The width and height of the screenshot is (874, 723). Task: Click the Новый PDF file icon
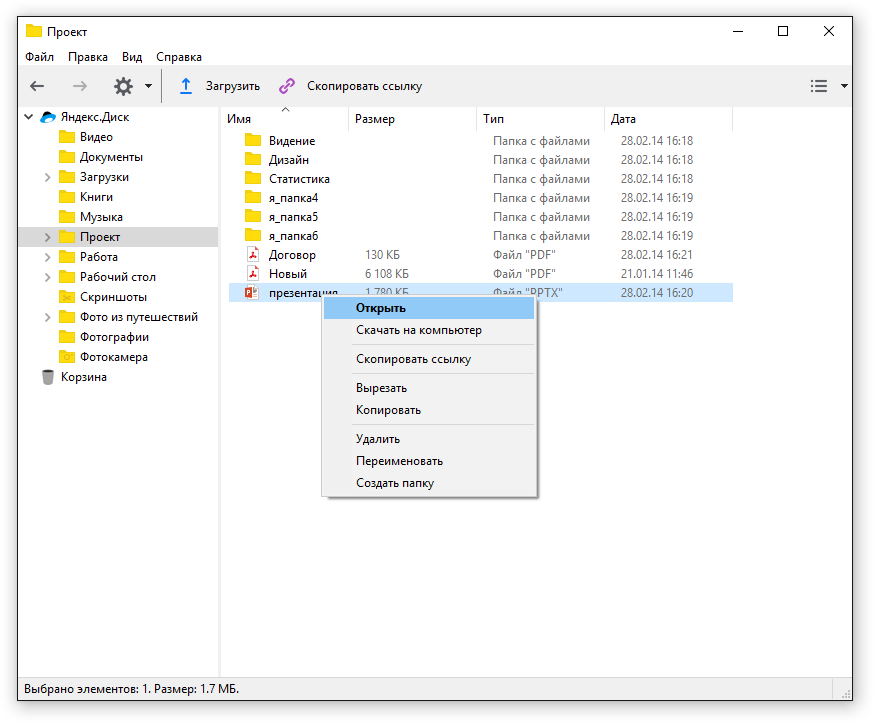tap(253, 274)
